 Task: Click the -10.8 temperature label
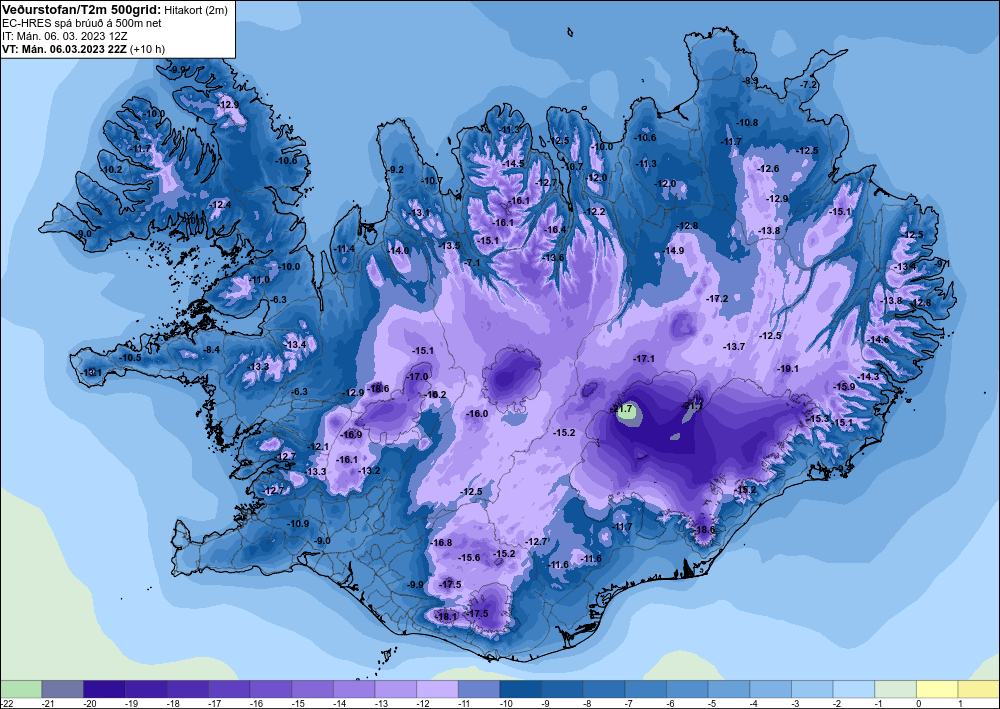747,122
